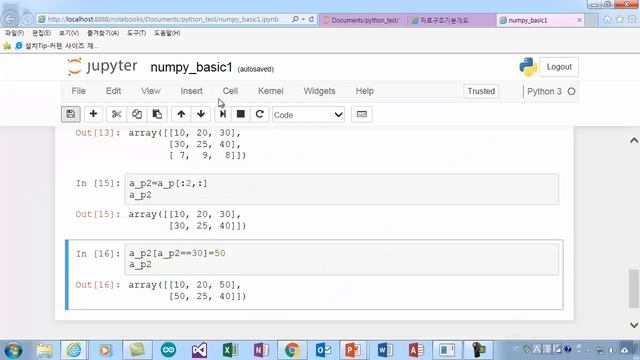Open the address bar search dropdown arrow
Screen dimensions: 640x360
coord(303,19)
